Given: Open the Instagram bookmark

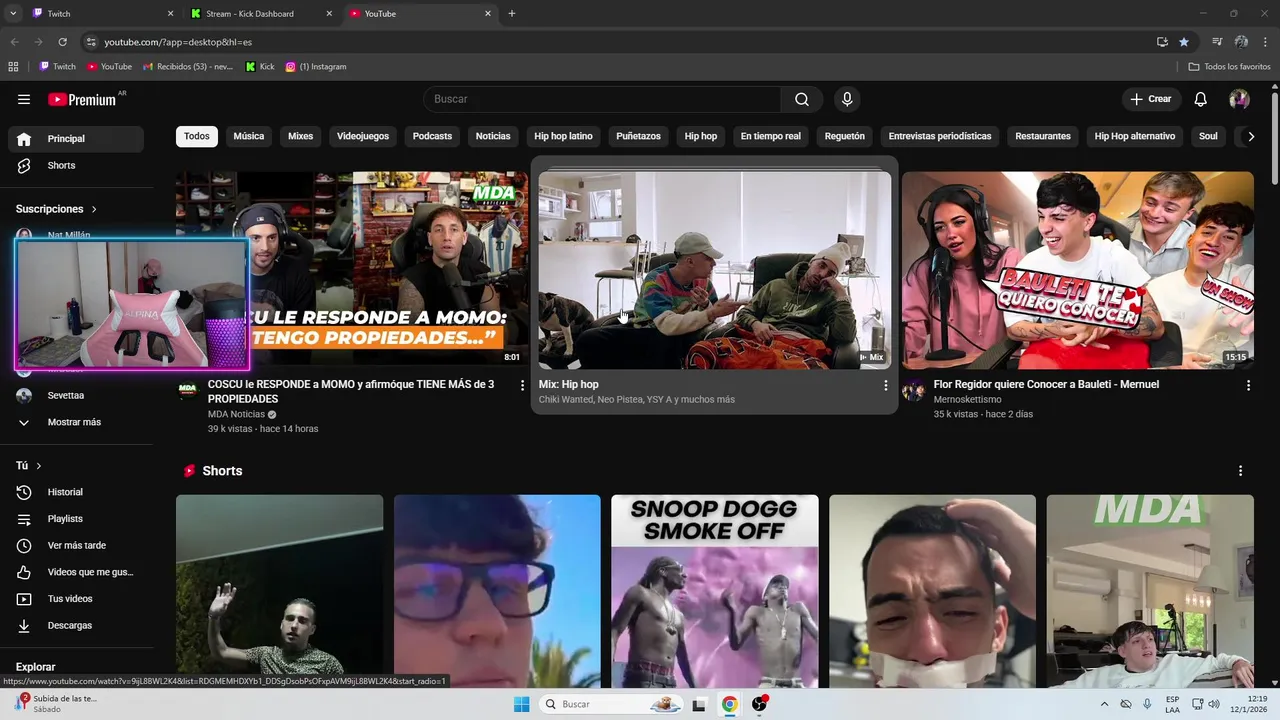Looking at the screenshot, I should click(316, 67).
